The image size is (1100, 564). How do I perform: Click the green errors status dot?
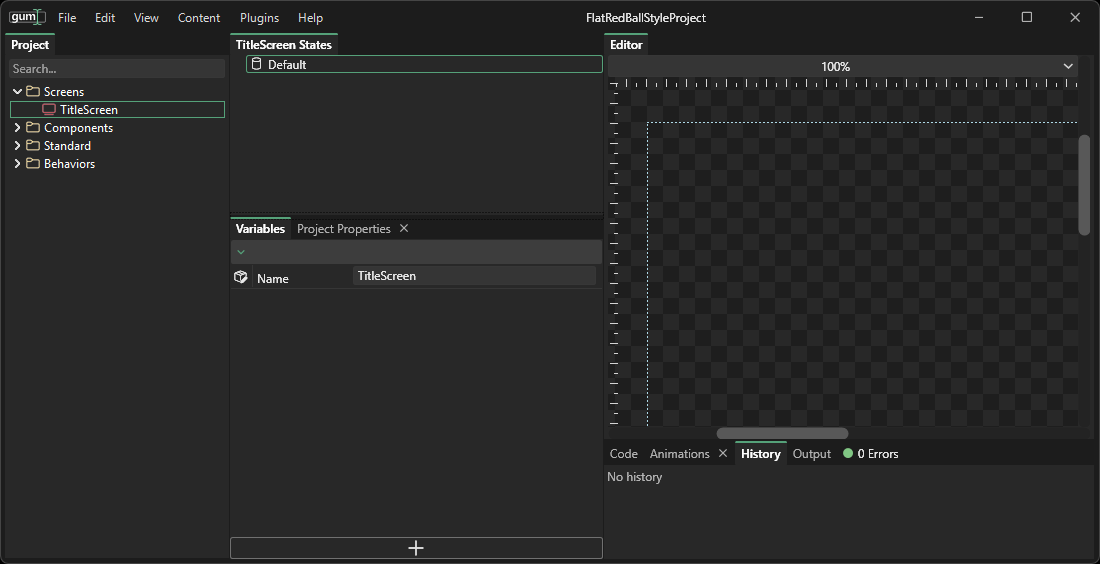pyautogui.click(x=848, y=454)
